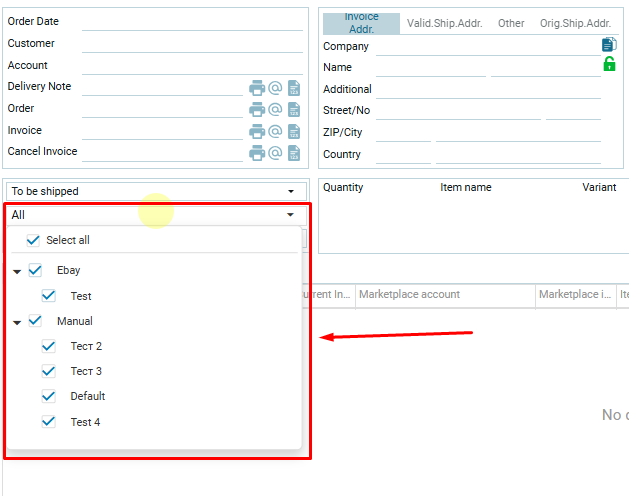This screenshot has height=496, width=629.
Task: Click the green unlock padlock icon
Action: point(609,65)
